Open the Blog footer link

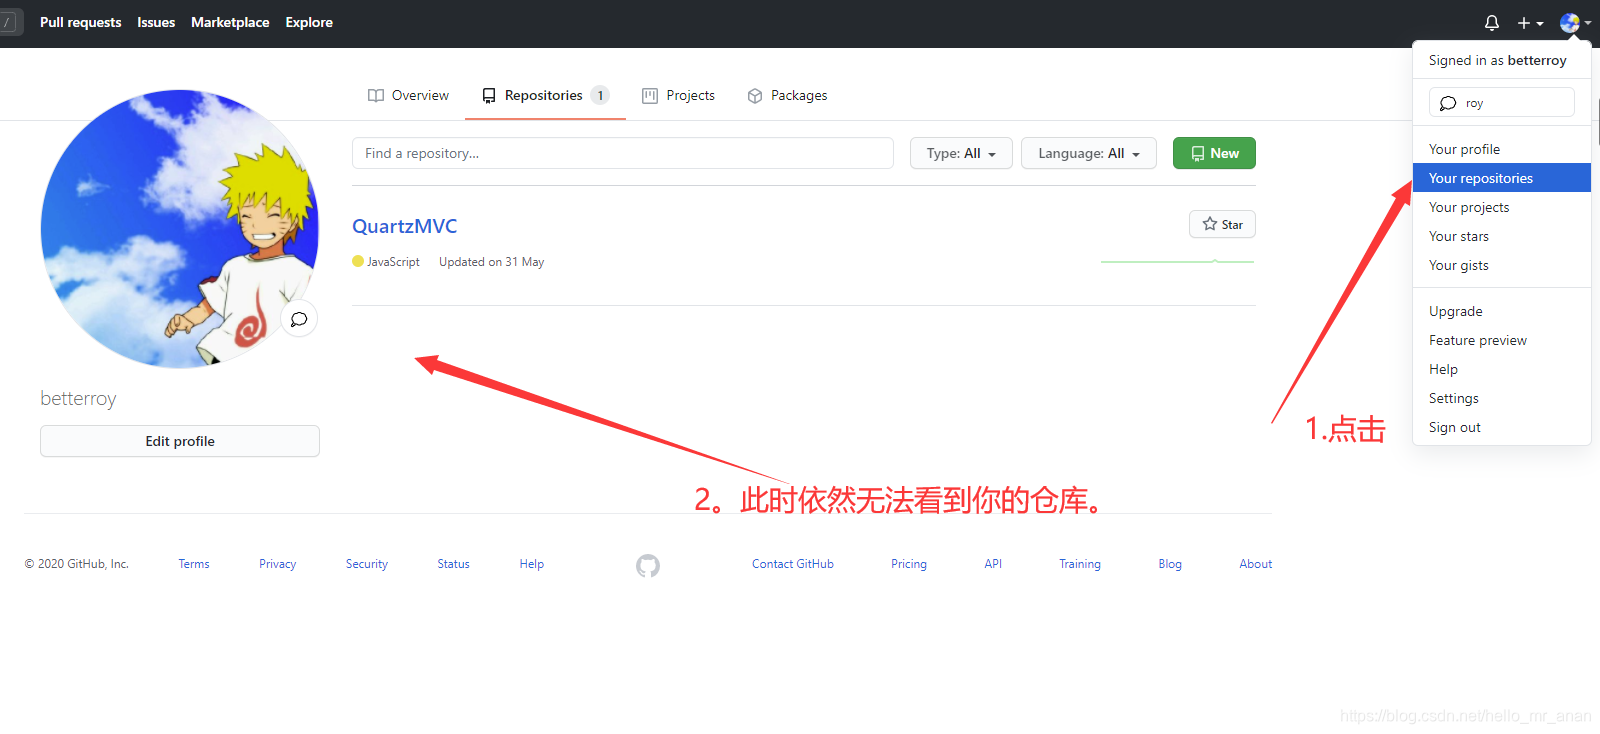pos(1170,564)
